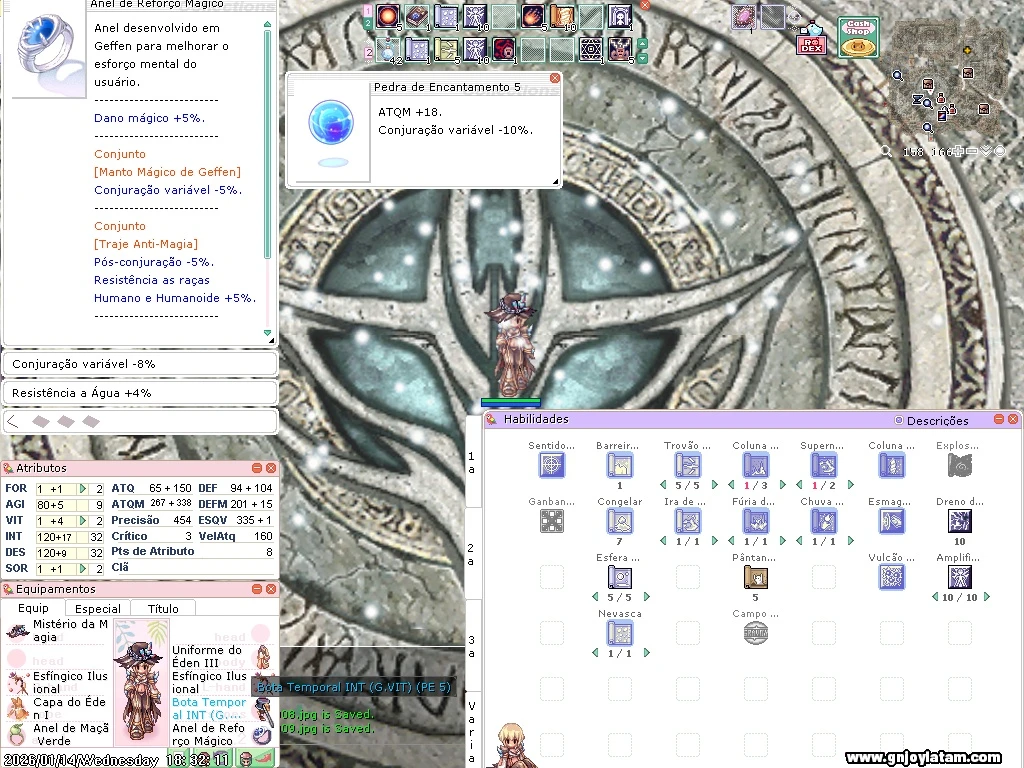
Task: Select the Nevasca skill icon
Action: 620,633
